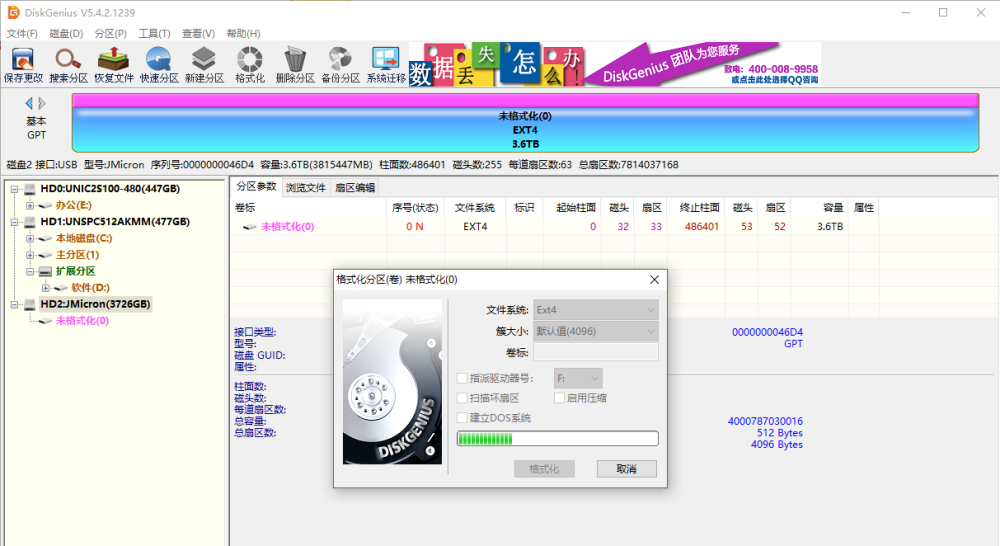Collapse the HD1:UNSPC512AKMM tree node
1000x546 pixels.
coord(14,222)
